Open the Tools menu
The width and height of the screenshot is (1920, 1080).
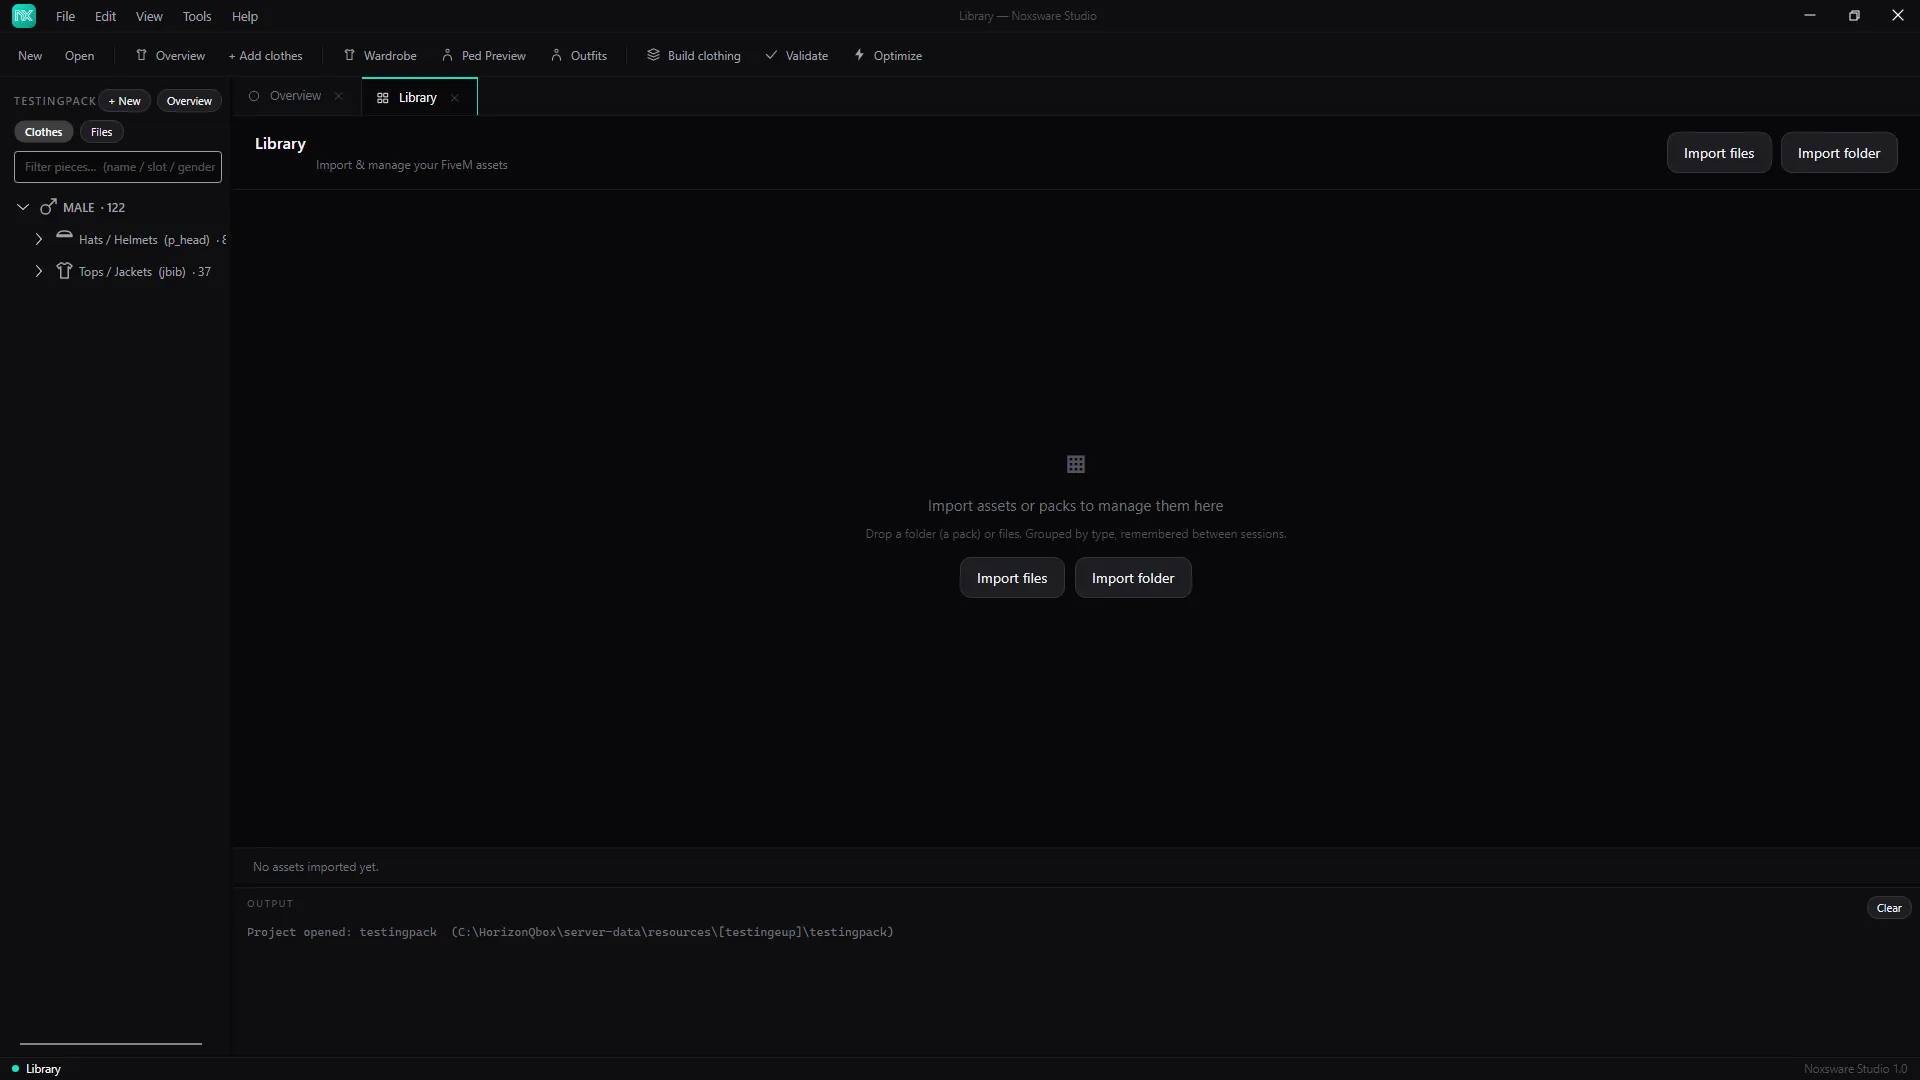pyautogui.click(x=197, y=16)
